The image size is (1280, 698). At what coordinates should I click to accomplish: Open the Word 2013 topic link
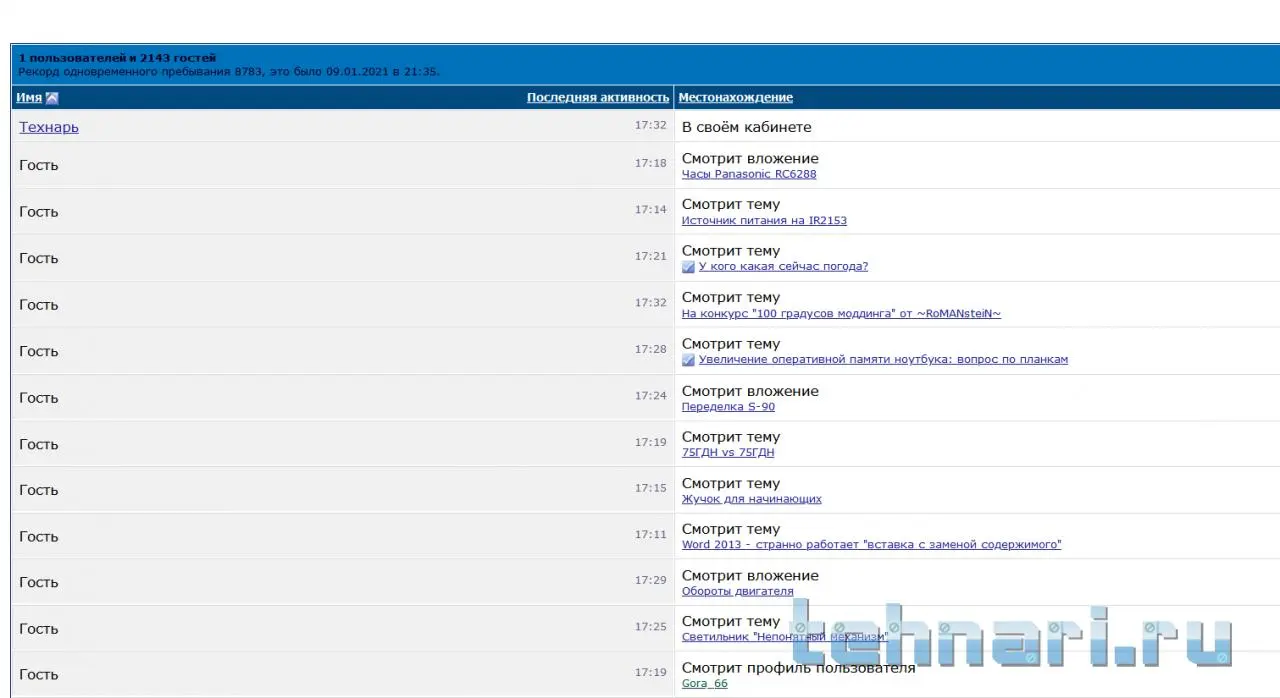point(871,545)
